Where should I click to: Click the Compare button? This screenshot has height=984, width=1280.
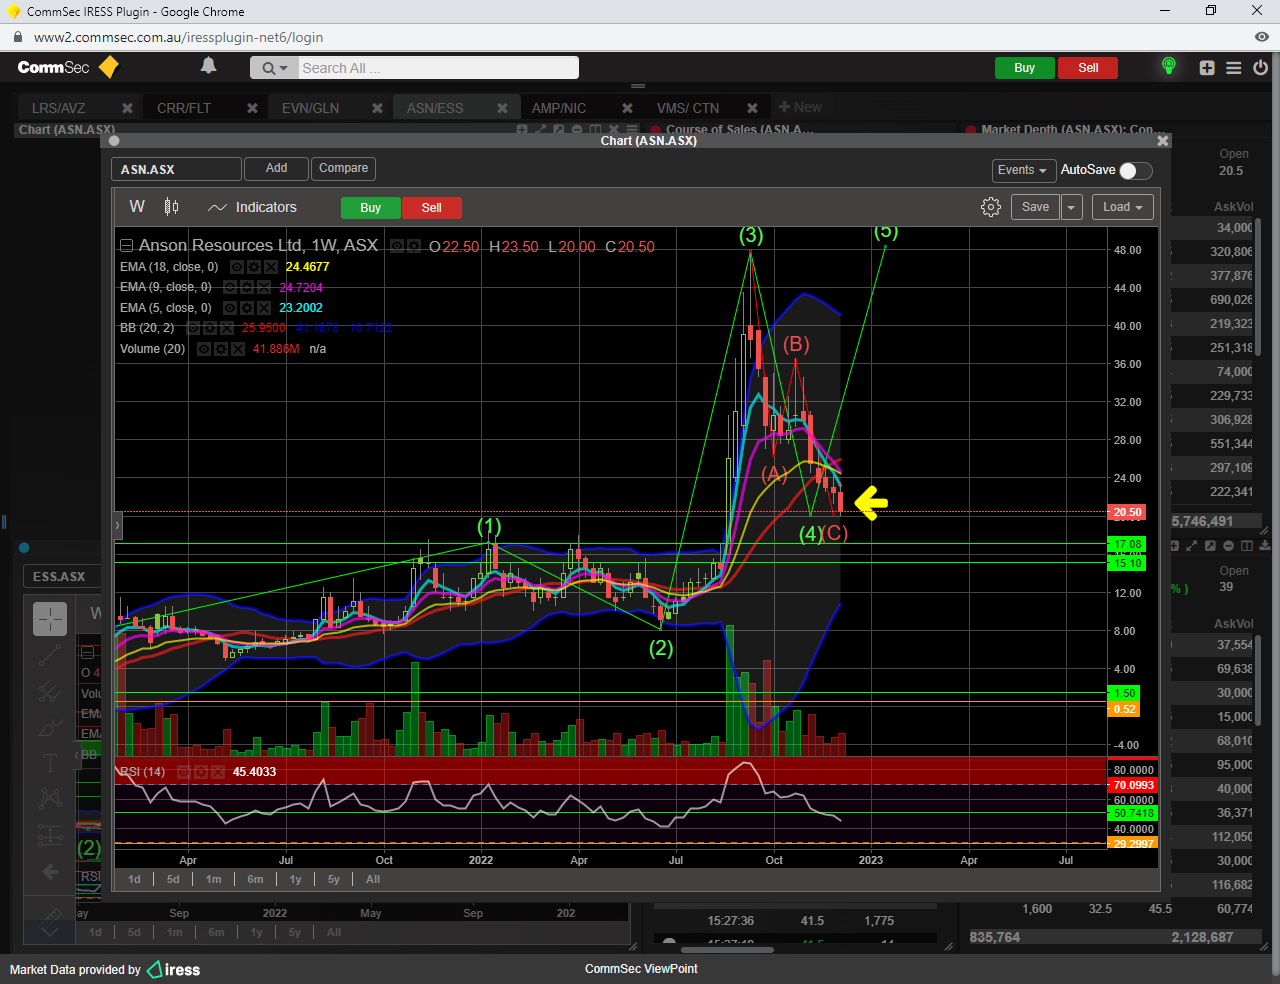tap(343, 169)
